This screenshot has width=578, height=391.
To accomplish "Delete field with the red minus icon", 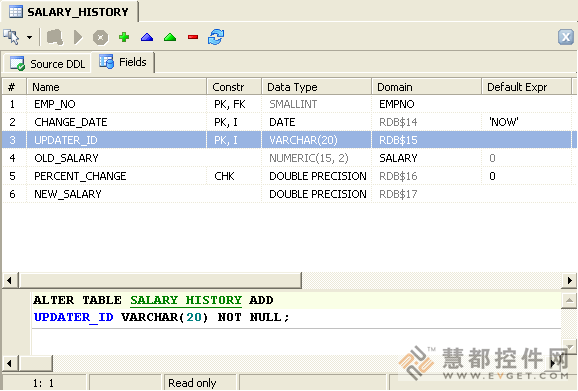I will point(193,37).
